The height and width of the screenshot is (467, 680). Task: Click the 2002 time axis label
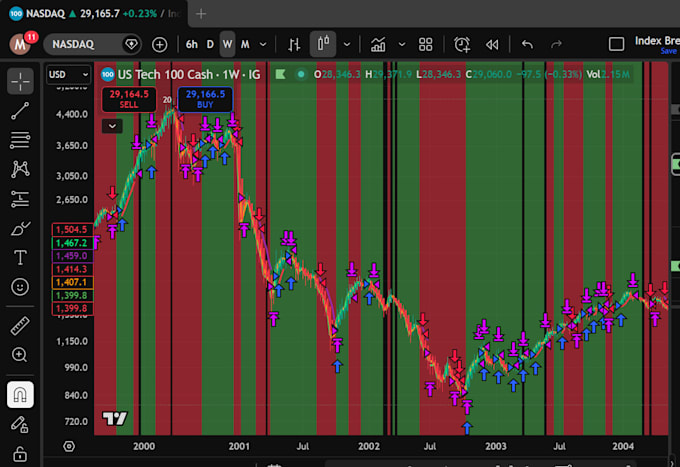pos(369,446)
